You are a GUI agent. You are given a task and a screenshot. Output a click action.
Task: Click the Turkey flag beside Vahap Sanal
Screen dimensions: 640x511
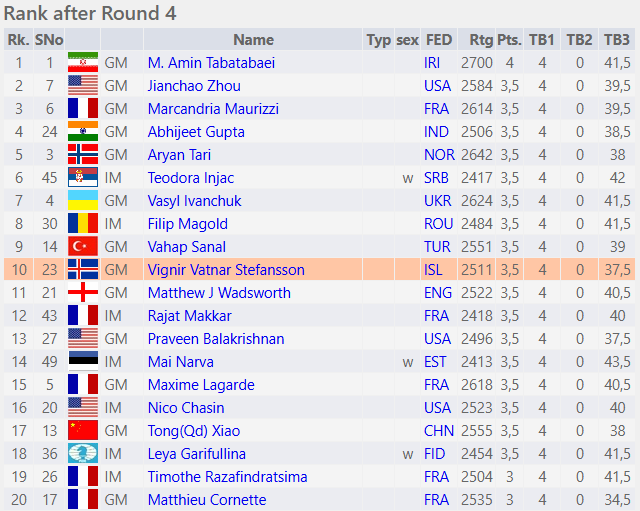point(82,246)
